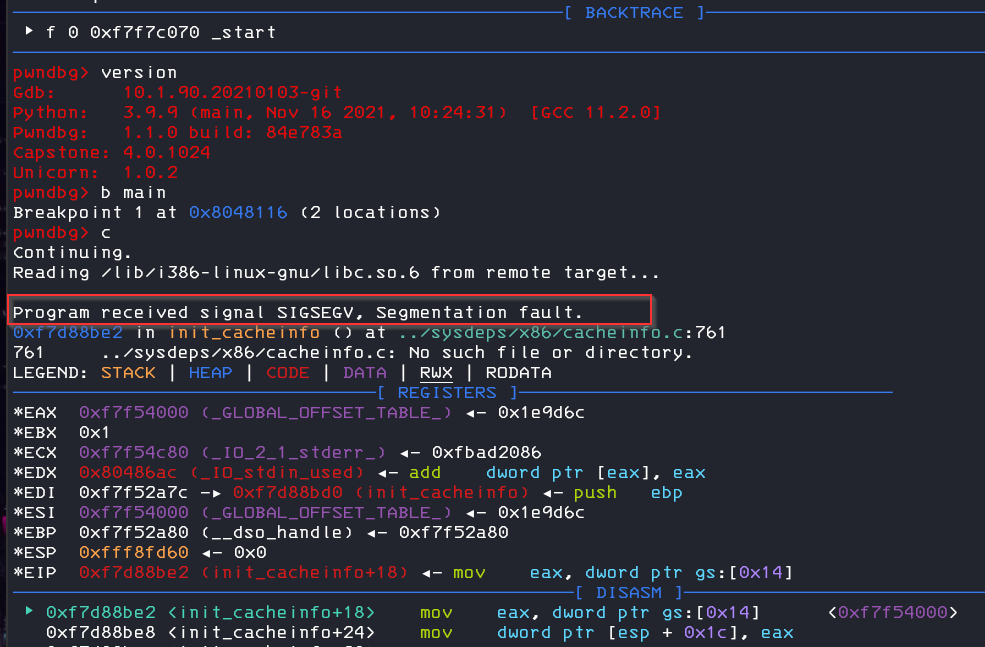985x647 pixels.
Task: Click breakpoint address 0x8048116
Action: 238,212
